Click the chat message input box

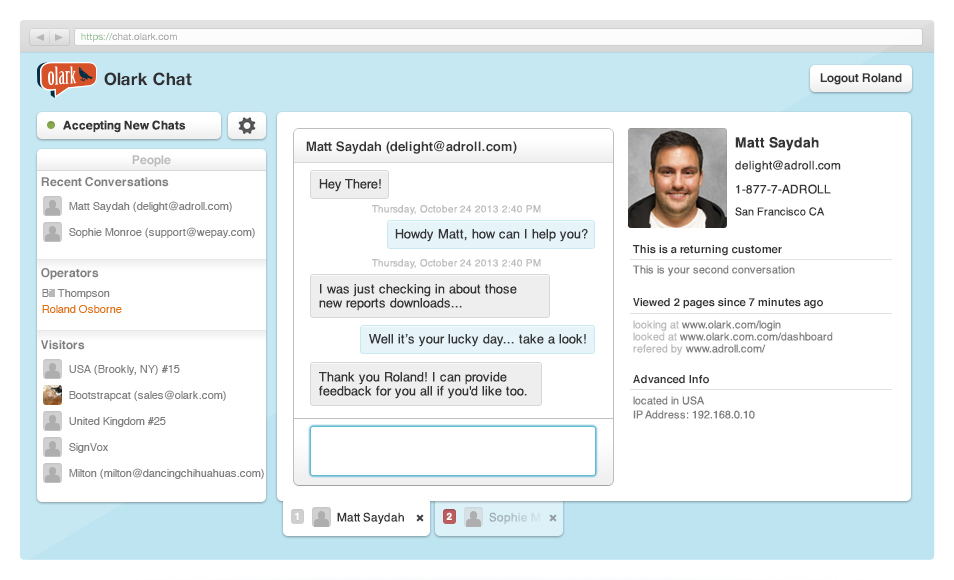tap(452, 451)
